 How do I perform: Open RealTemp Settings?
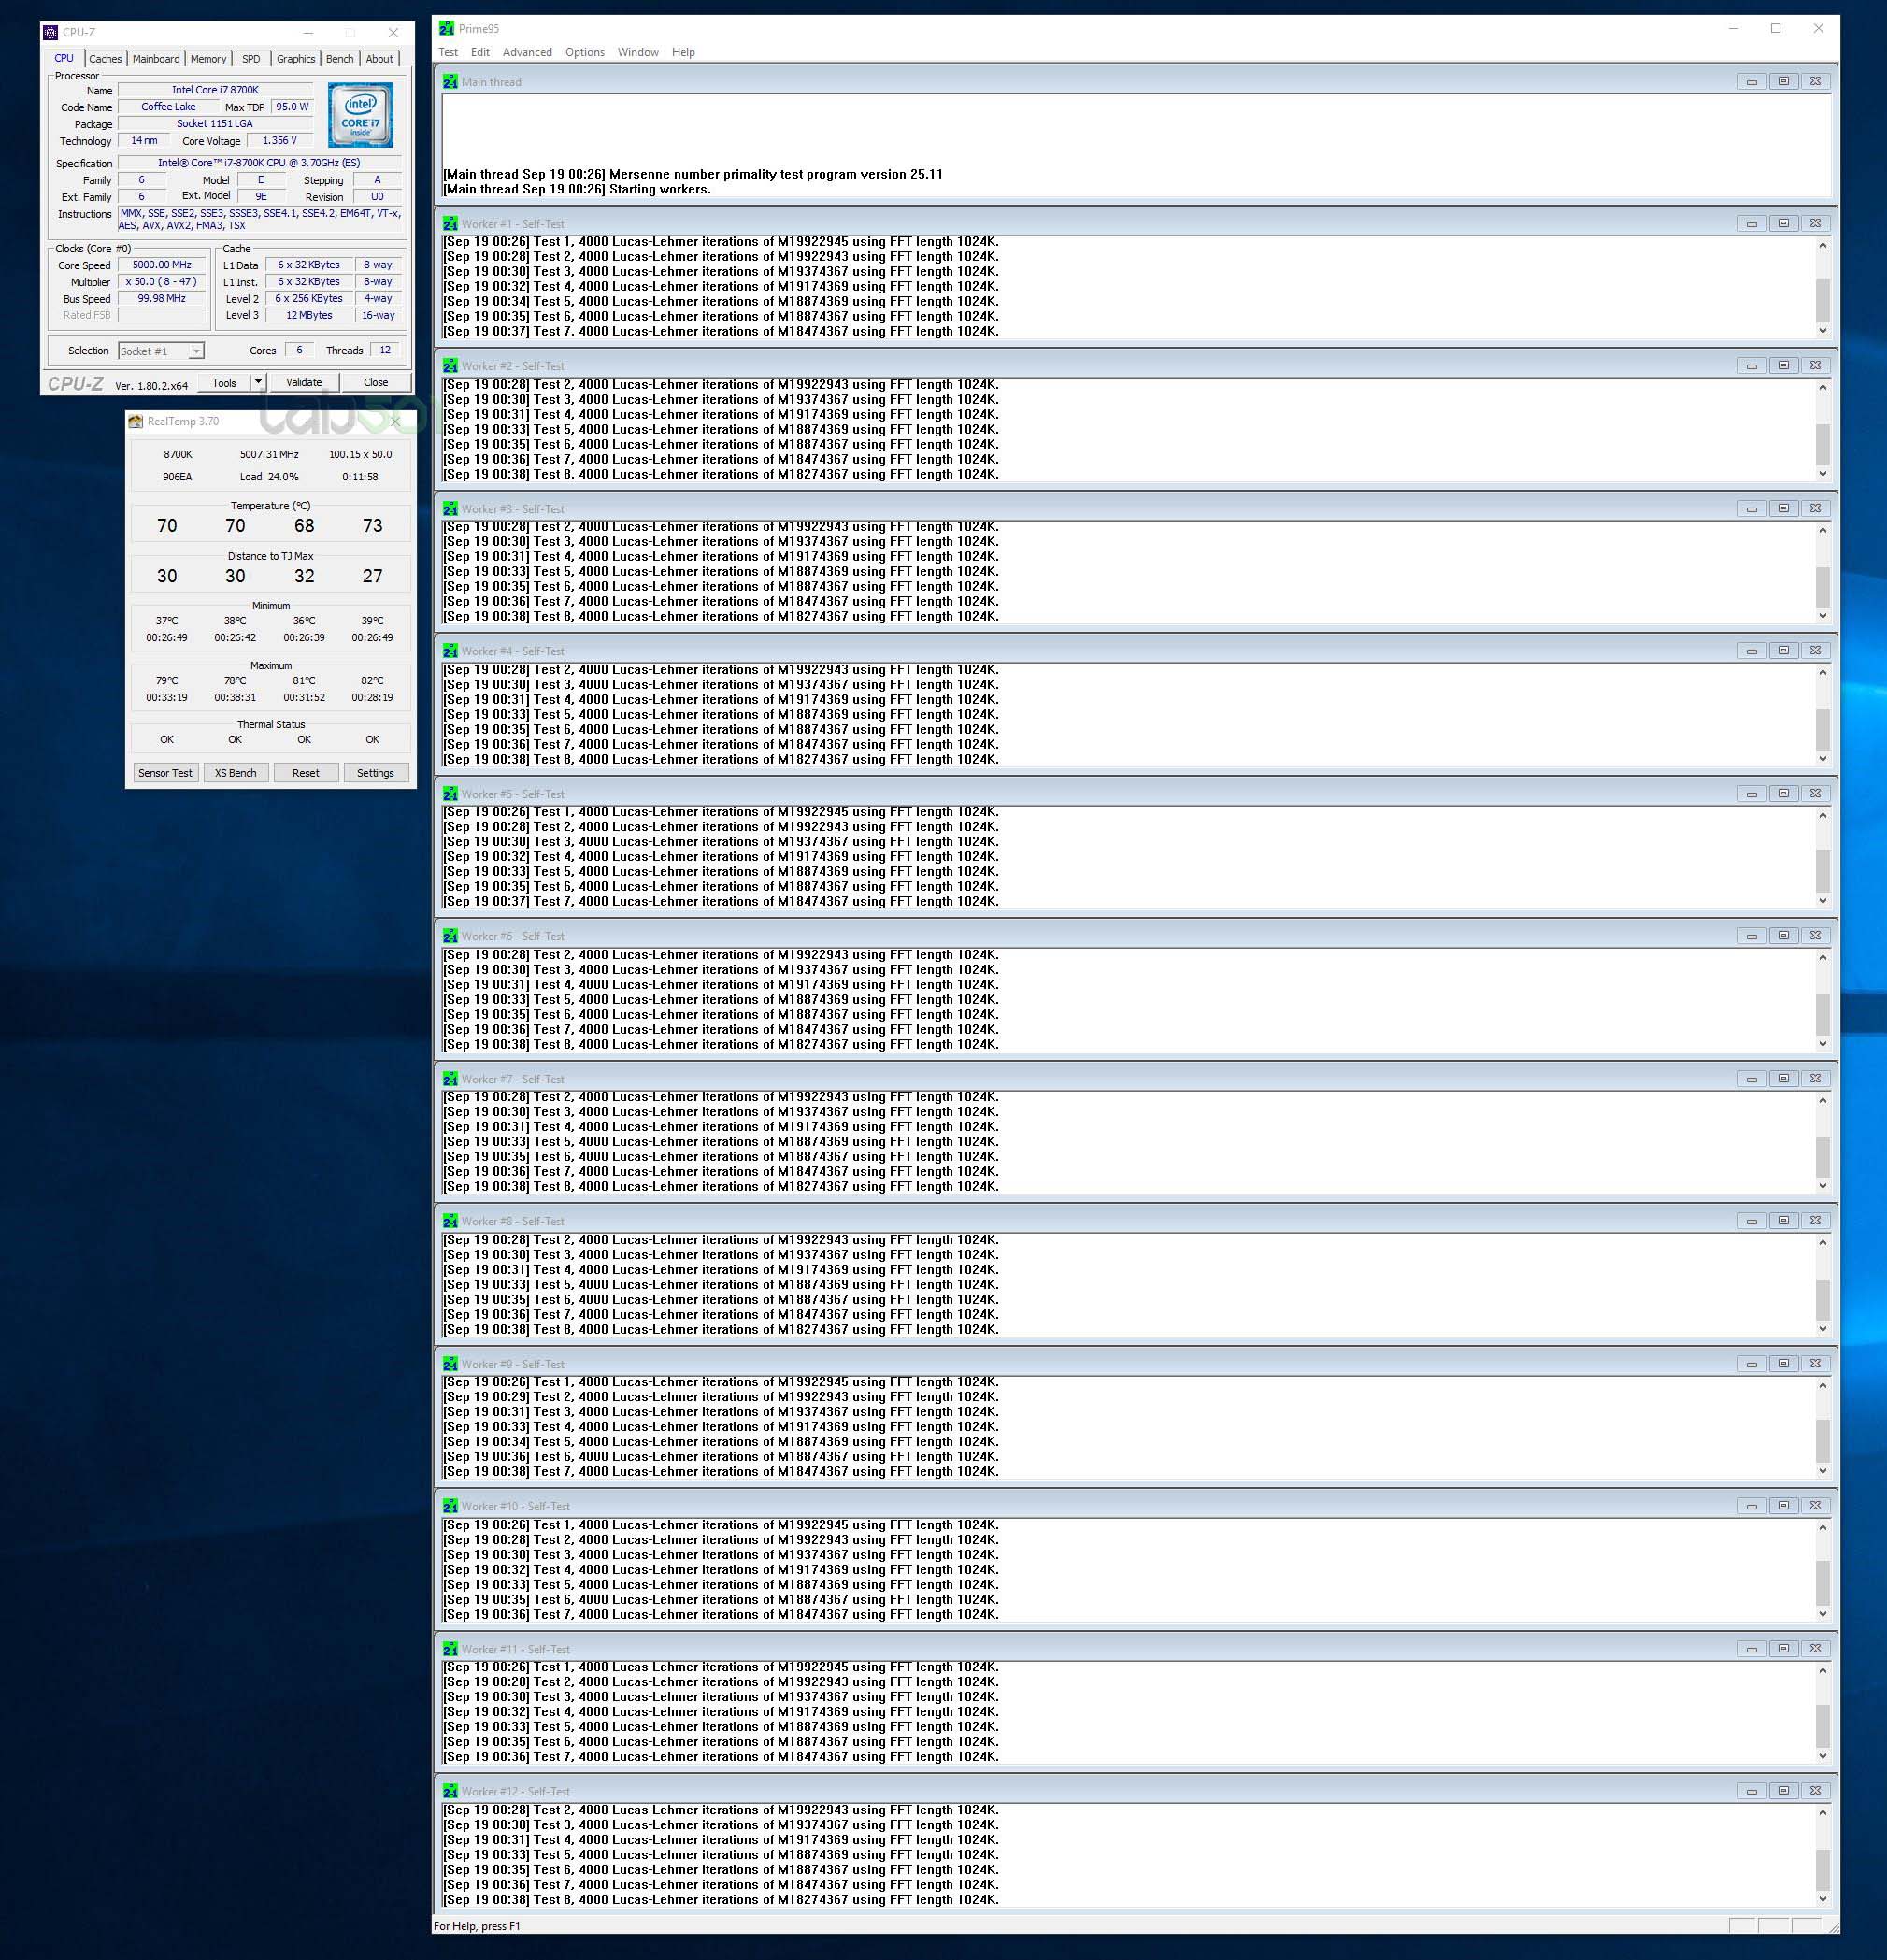[376, 773]
